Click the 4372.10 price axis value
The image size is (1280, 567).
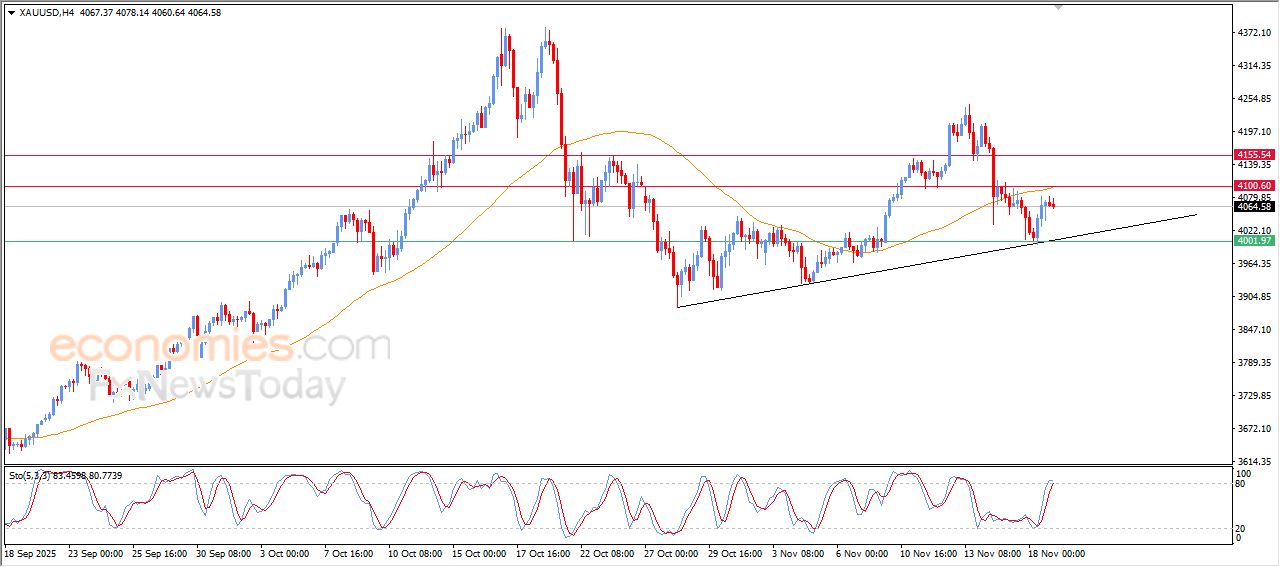pos(1252,33)
